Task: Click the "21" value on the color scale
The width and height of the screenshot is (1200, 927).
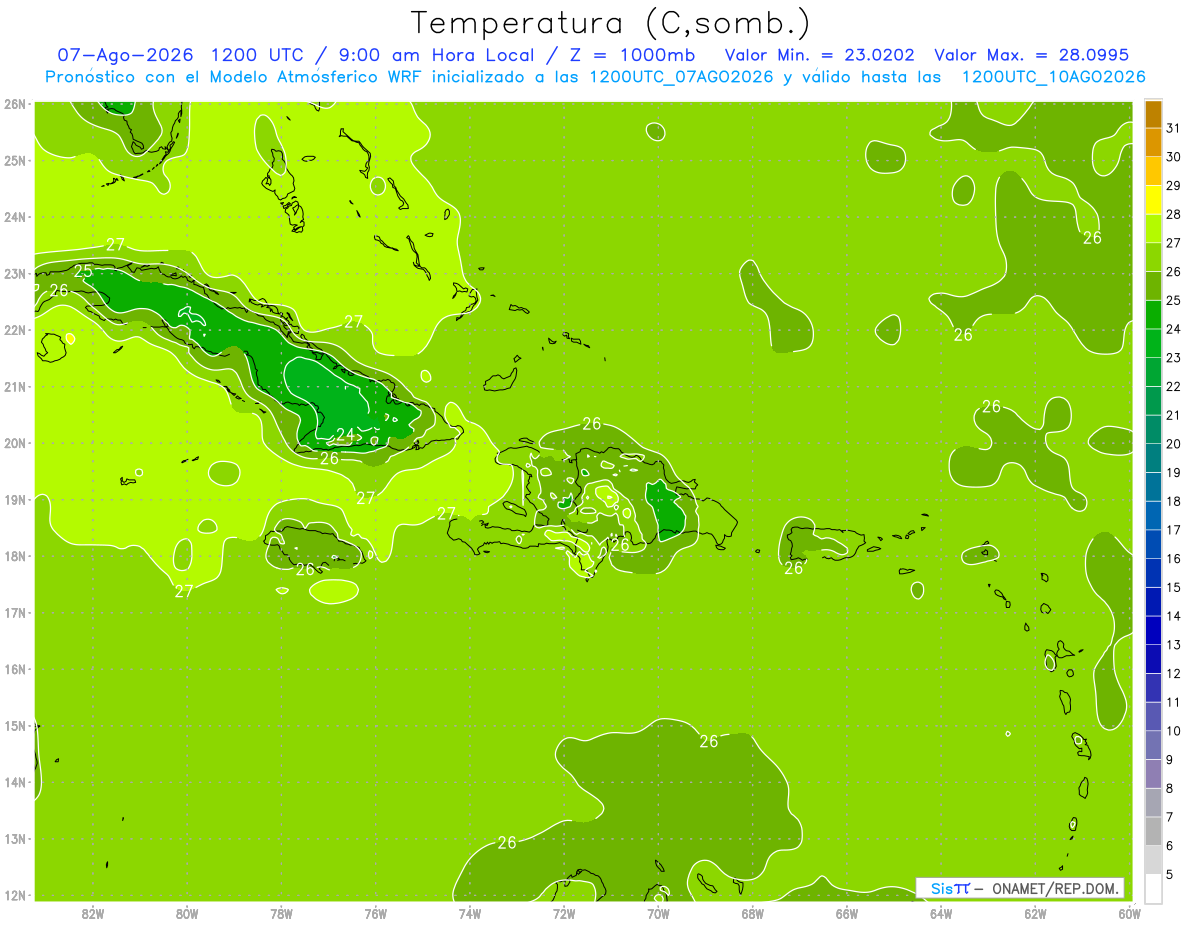Action: point(1173,415)
